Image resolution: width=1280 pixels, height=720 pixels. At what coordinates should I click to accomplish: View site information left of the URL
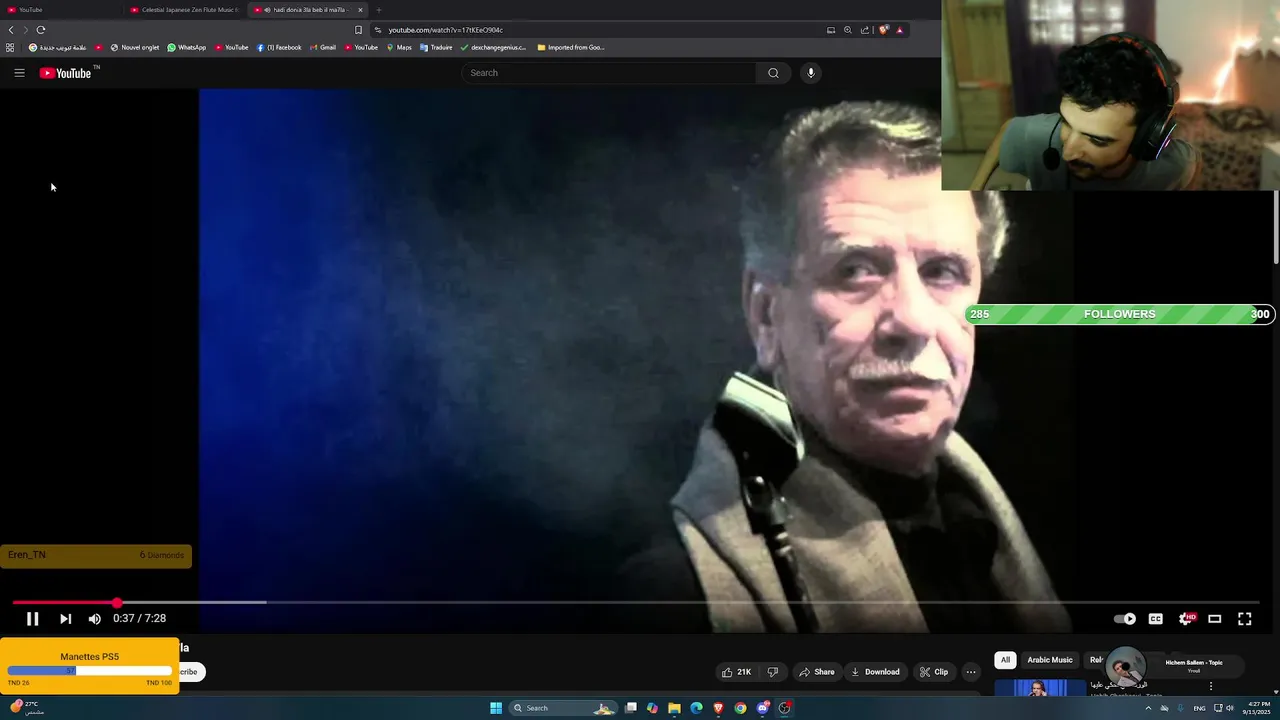[x=377, y=30]
